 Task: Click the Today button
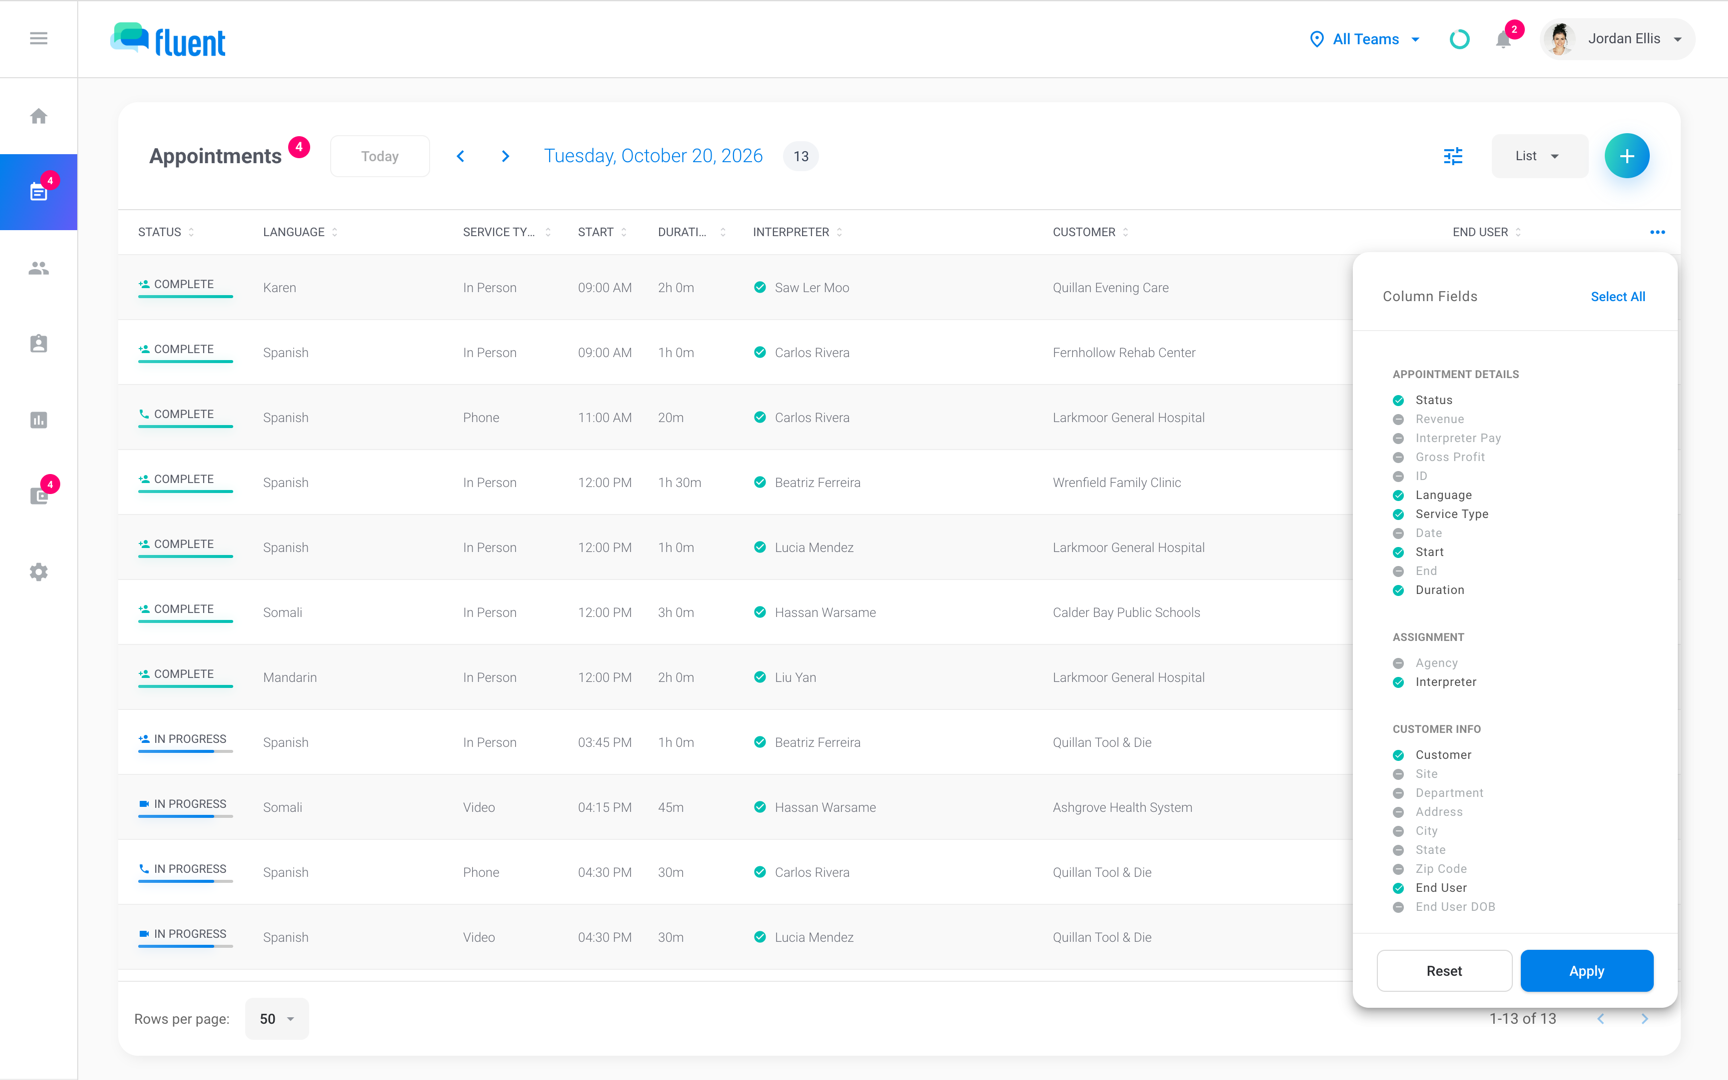tap(380, 156)
